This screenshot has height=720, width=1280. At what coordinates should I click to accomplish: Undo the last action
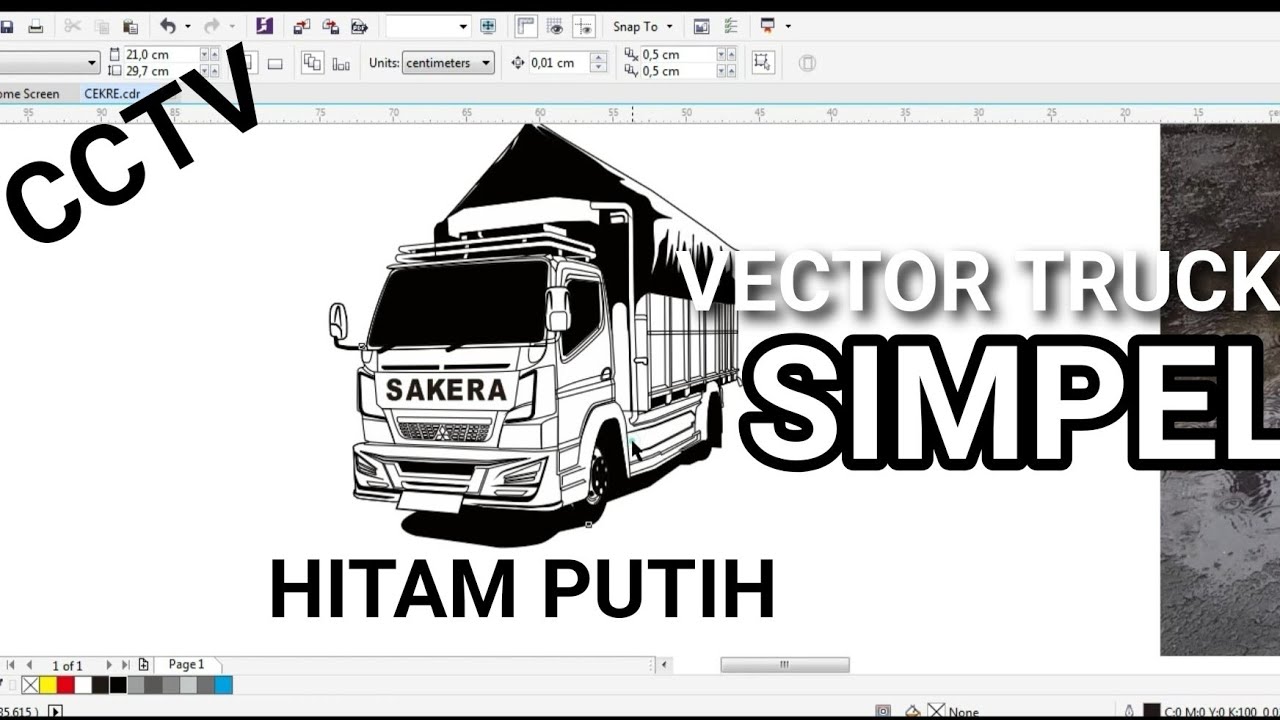pyautogui.click(x=168, y=27)
